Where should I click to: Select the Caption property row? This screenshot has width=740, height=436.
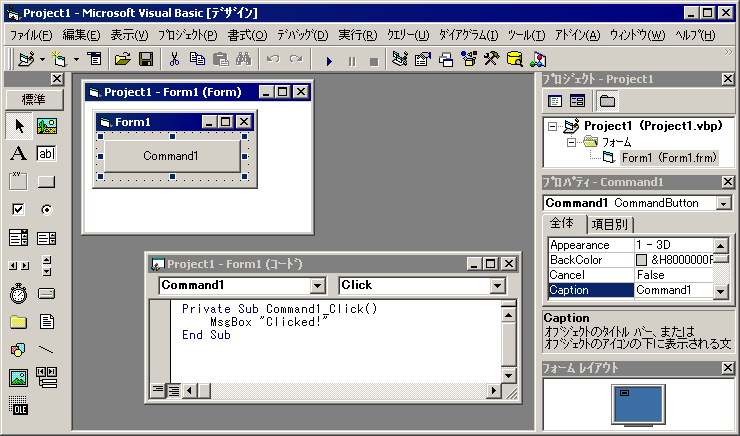(x=631, y=290)
